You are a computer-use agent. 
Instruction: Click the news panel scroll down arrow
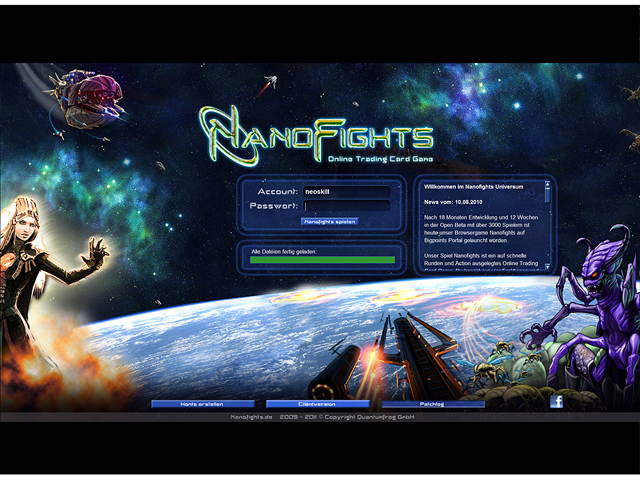[547, 267]
